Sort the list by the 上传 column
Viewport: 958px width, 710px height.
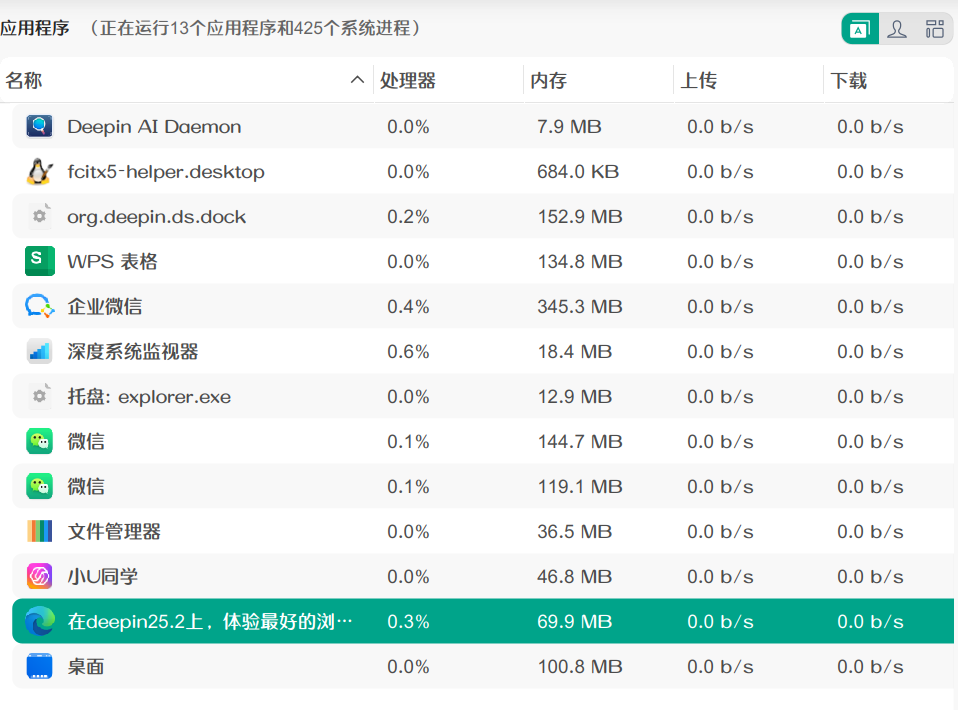[698, 80]
